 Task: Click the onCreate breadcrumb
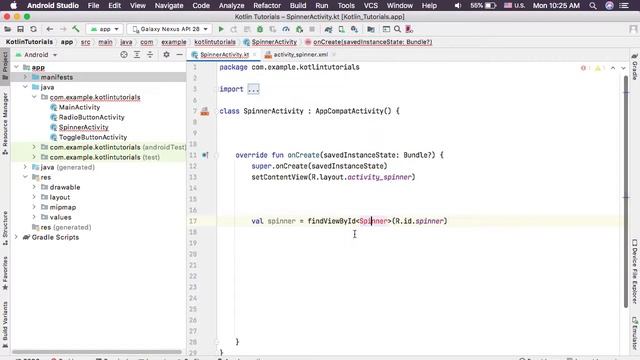tap(369, 42)
